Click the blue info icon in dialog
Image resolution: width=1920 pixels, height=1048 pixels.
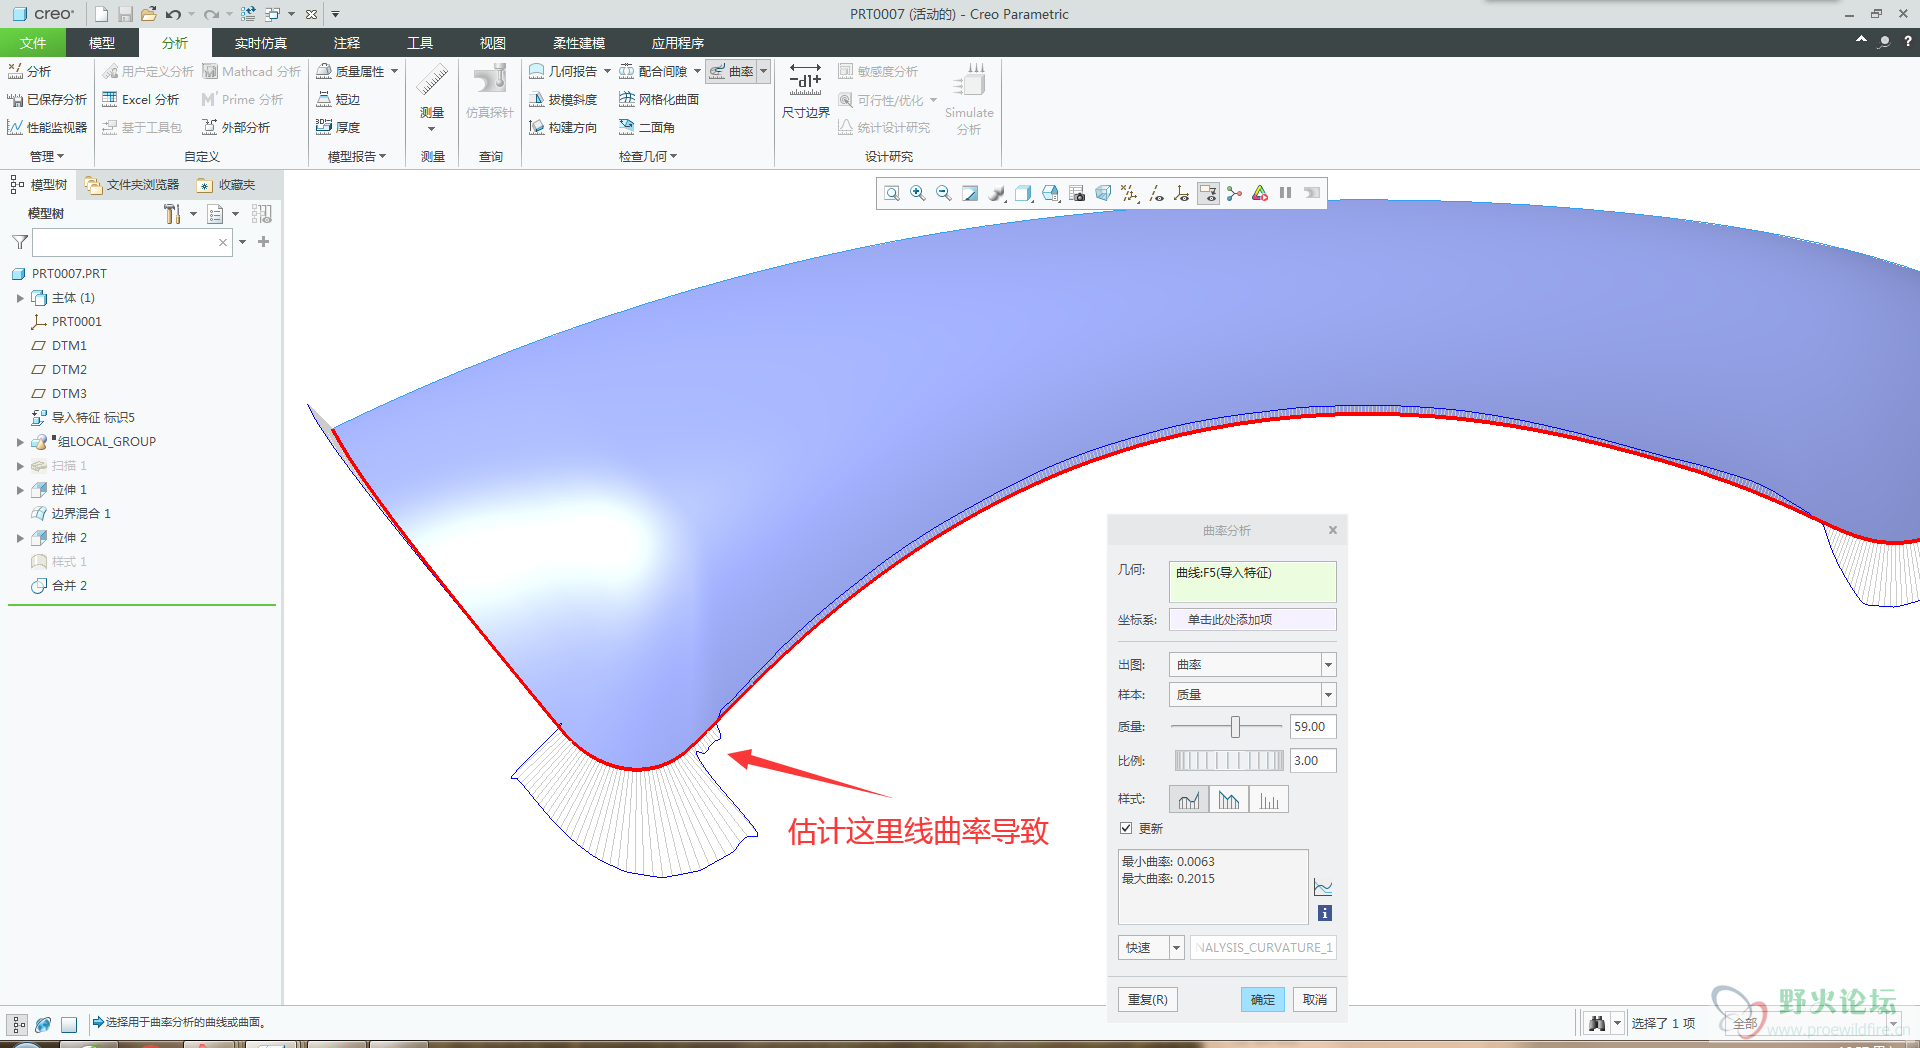tap(1324, 913)
